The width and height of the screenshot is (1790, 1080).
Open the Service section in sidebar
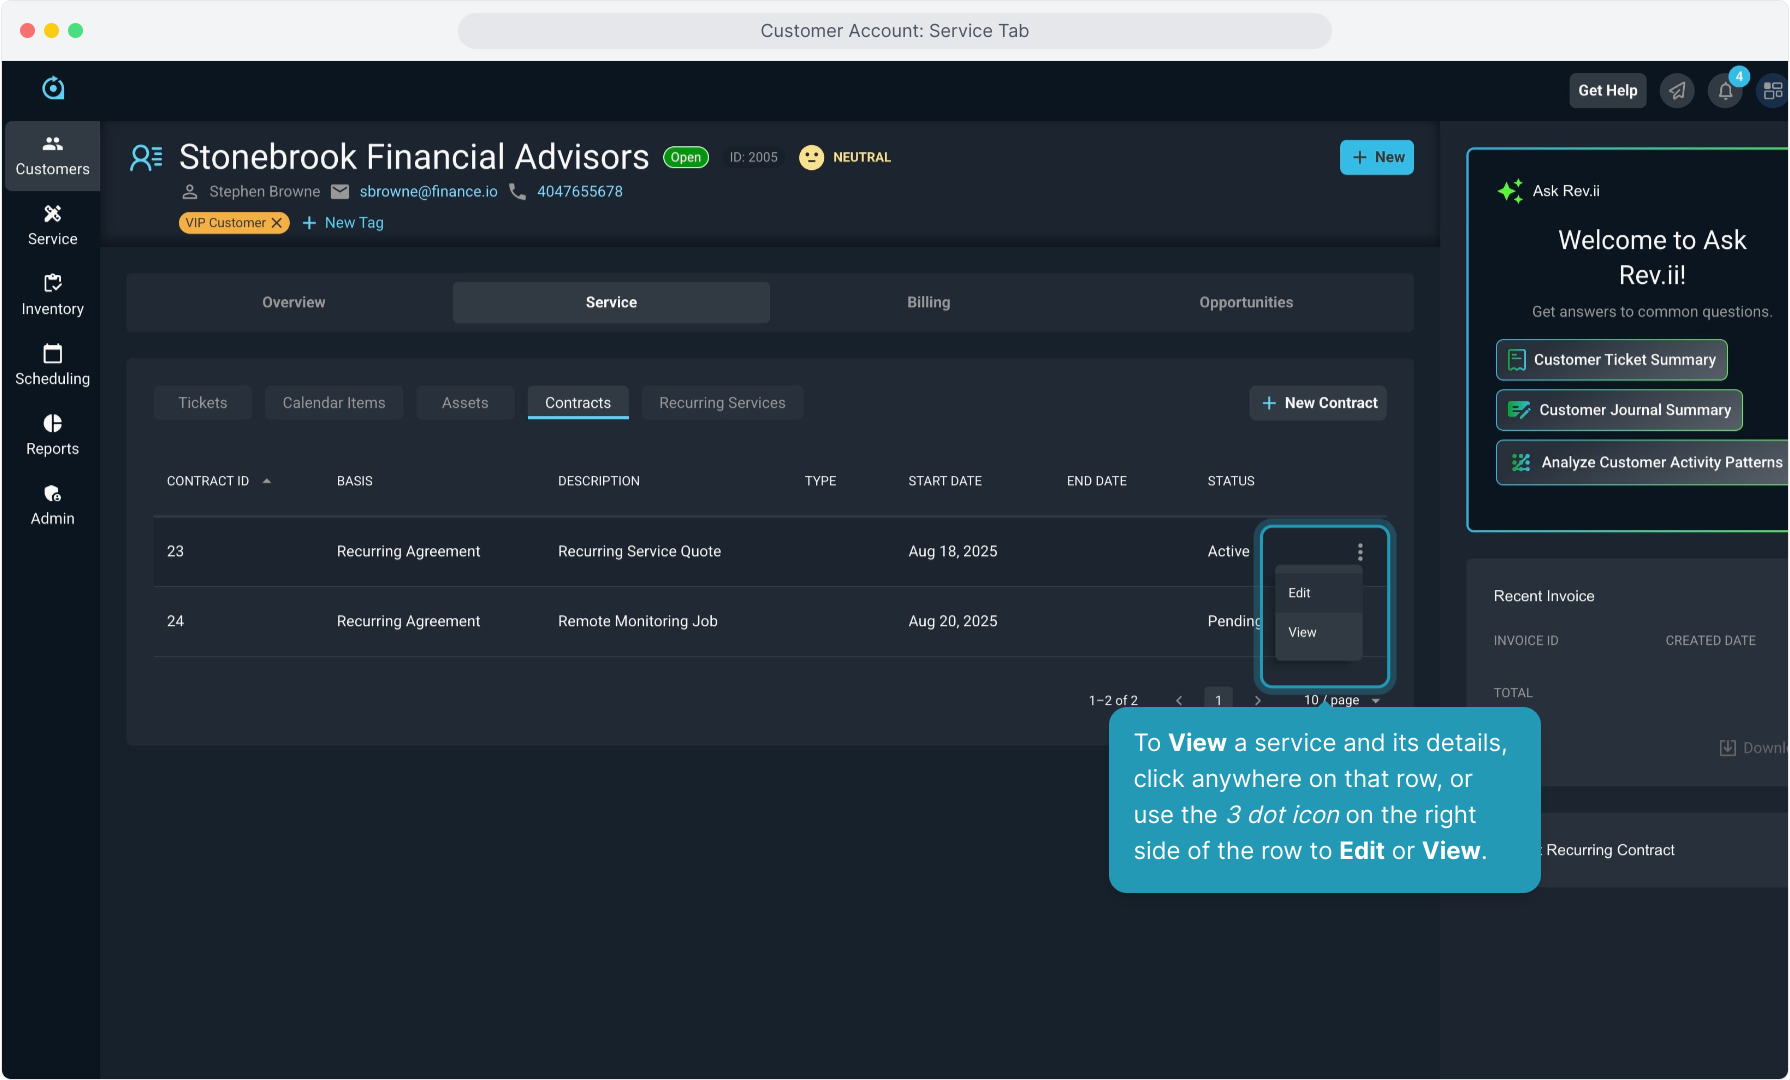click(52, 225)
